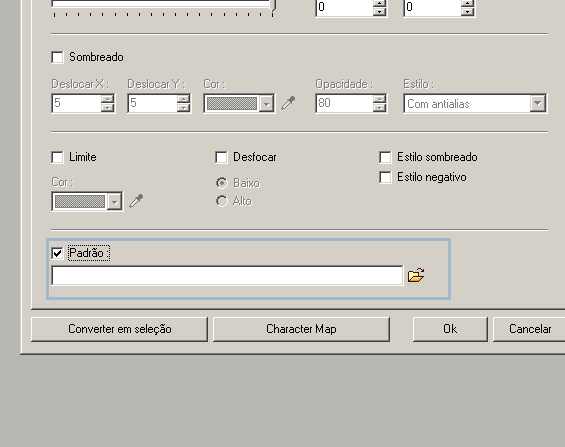Decrease Deslocar Y value with down arrow
565x447 pixels.
pyautogui.click(x=183, y=108)
